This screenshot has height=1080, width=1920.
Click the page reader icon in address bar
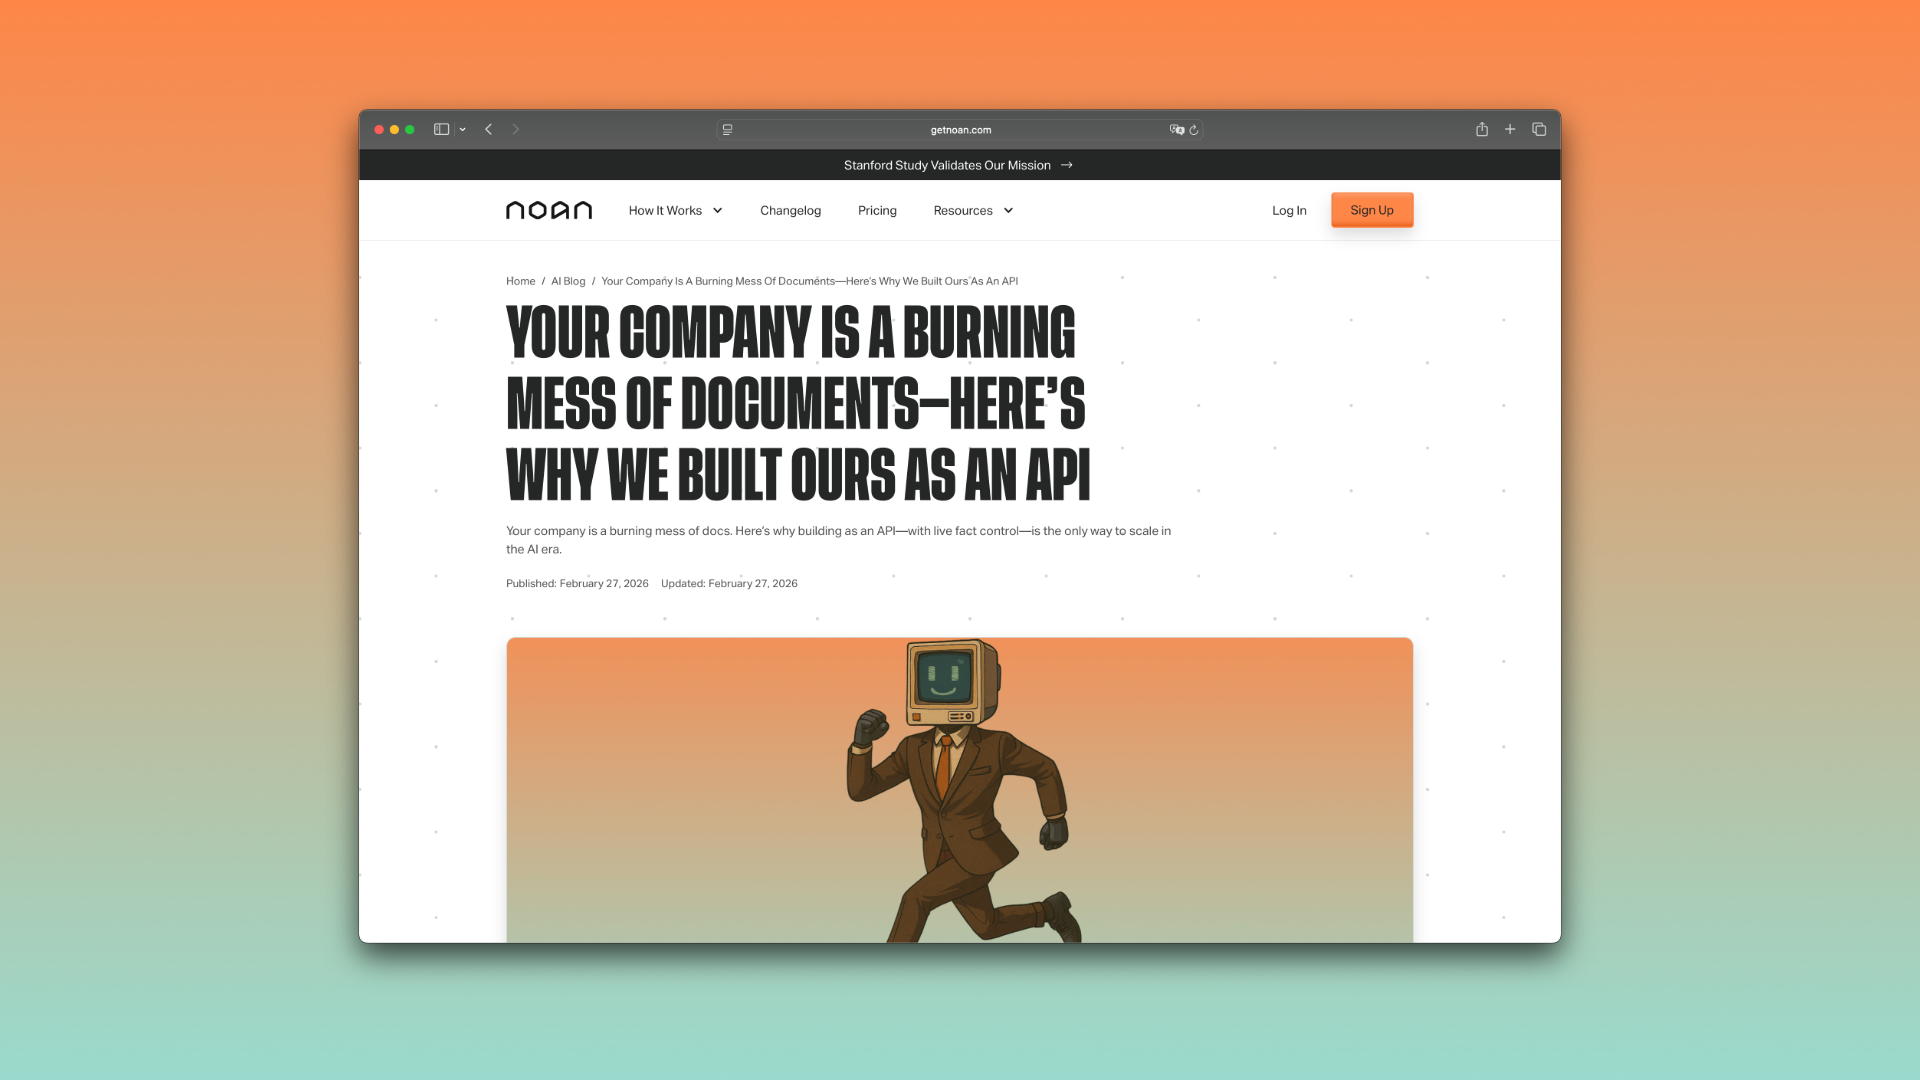pos(728,130)
